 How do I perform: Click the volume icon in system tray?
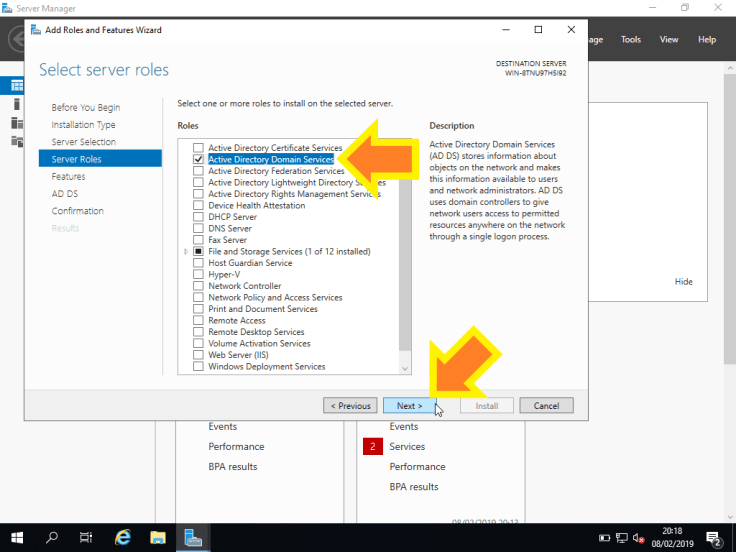pyautogui.click(x=638, y=538)
